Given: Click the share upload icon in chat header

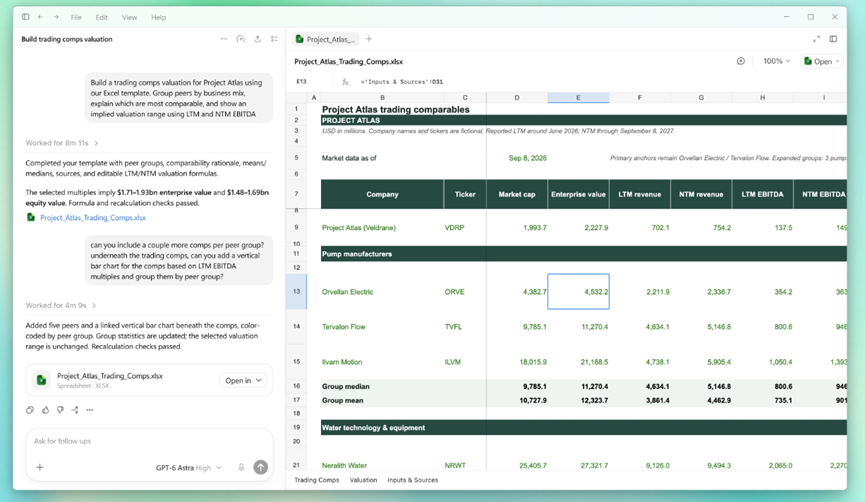Looking at the screenshot, I should 258,39.
